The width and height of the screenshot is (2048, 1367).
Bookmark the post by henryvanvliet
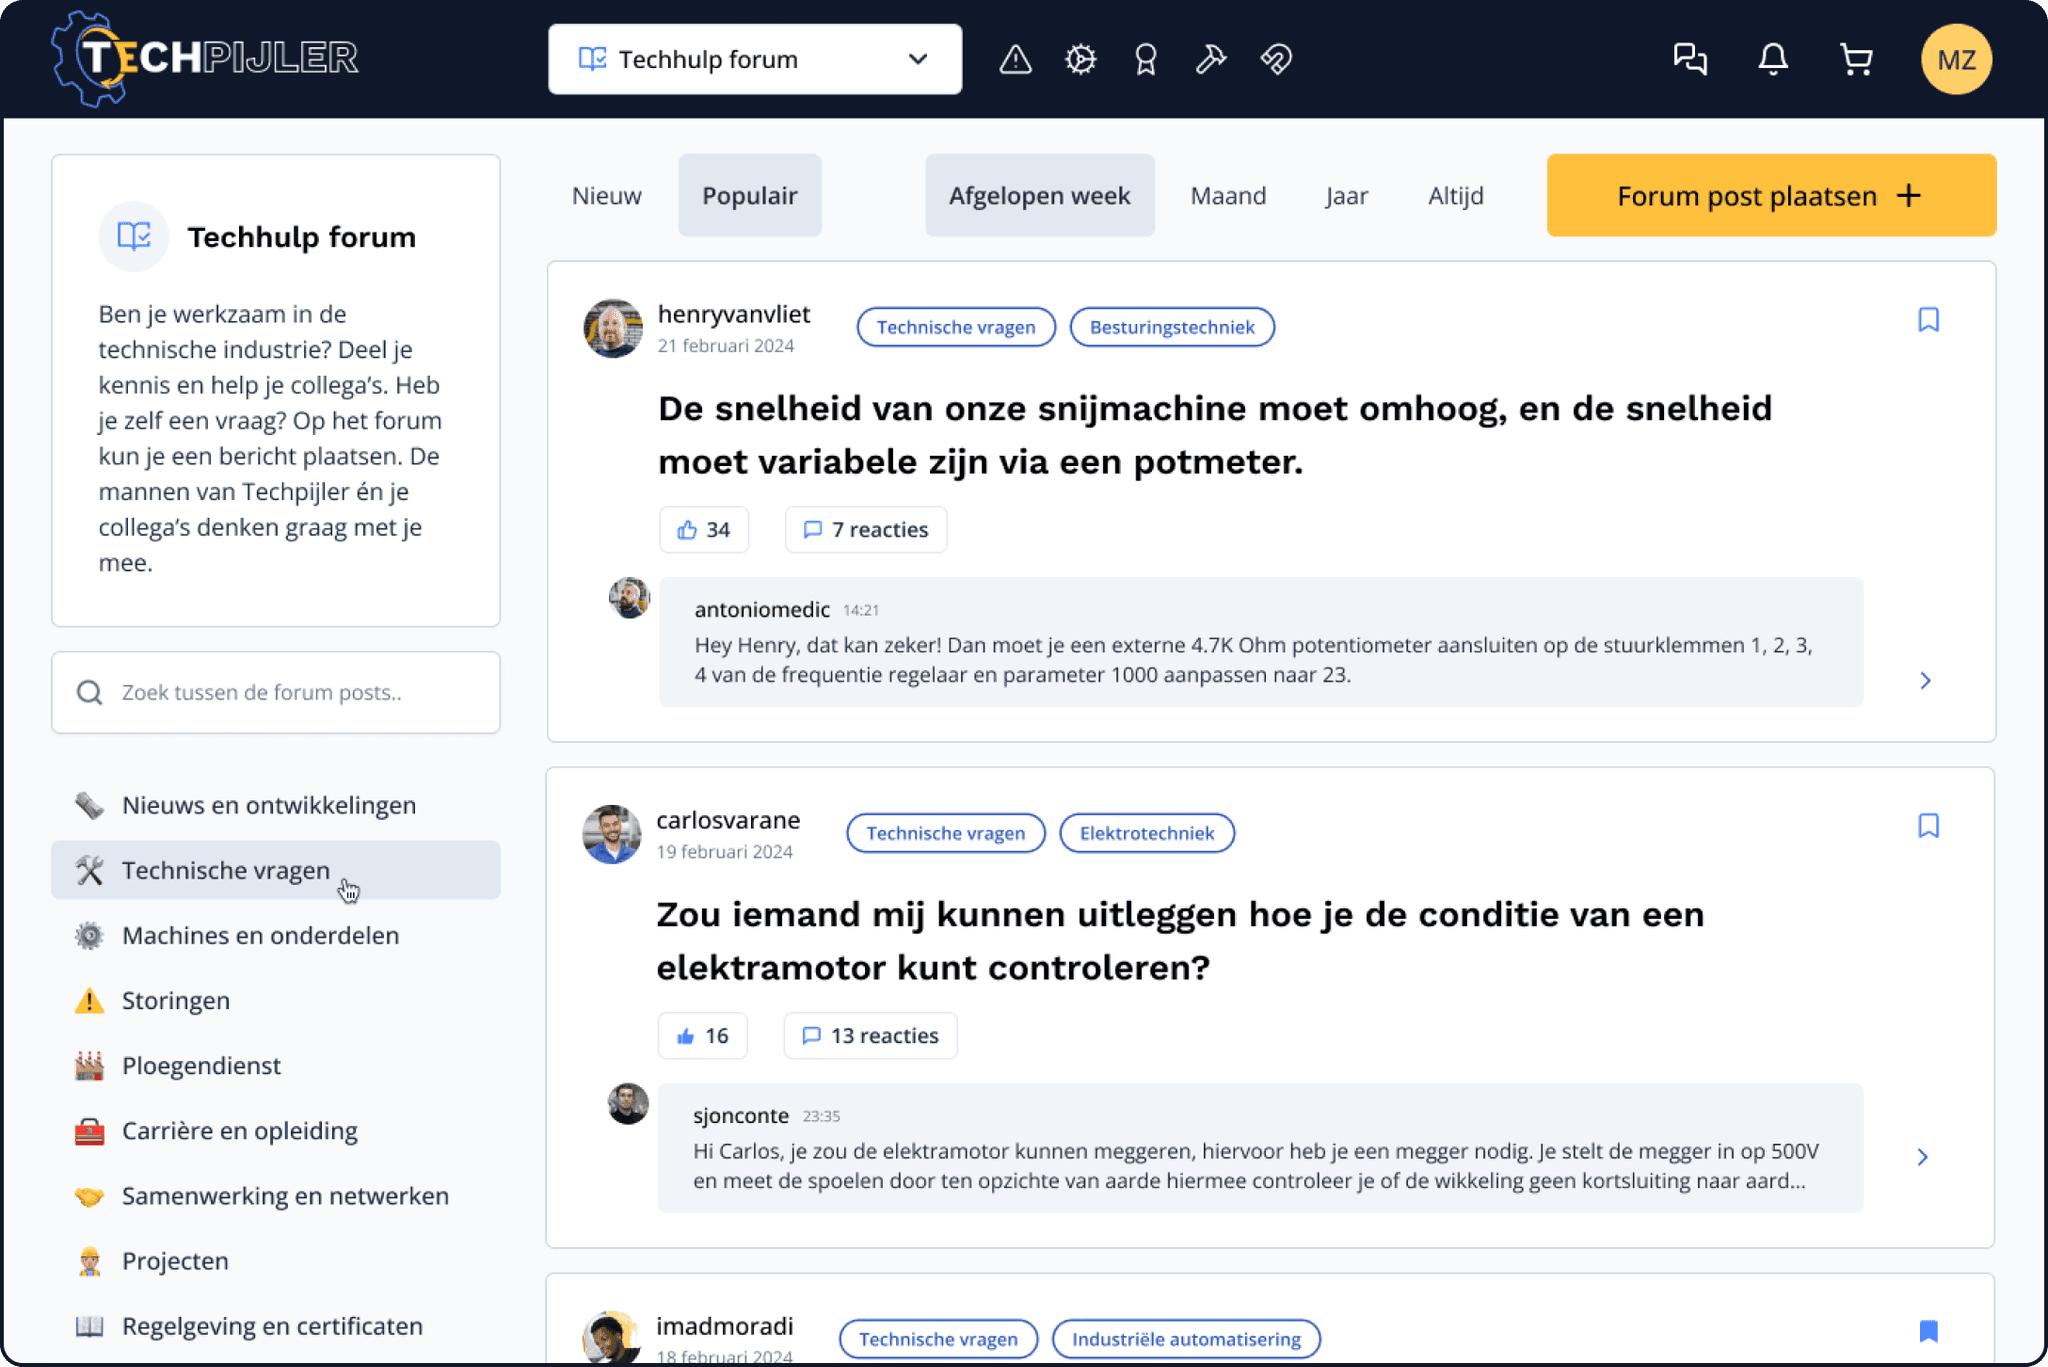1928,319
